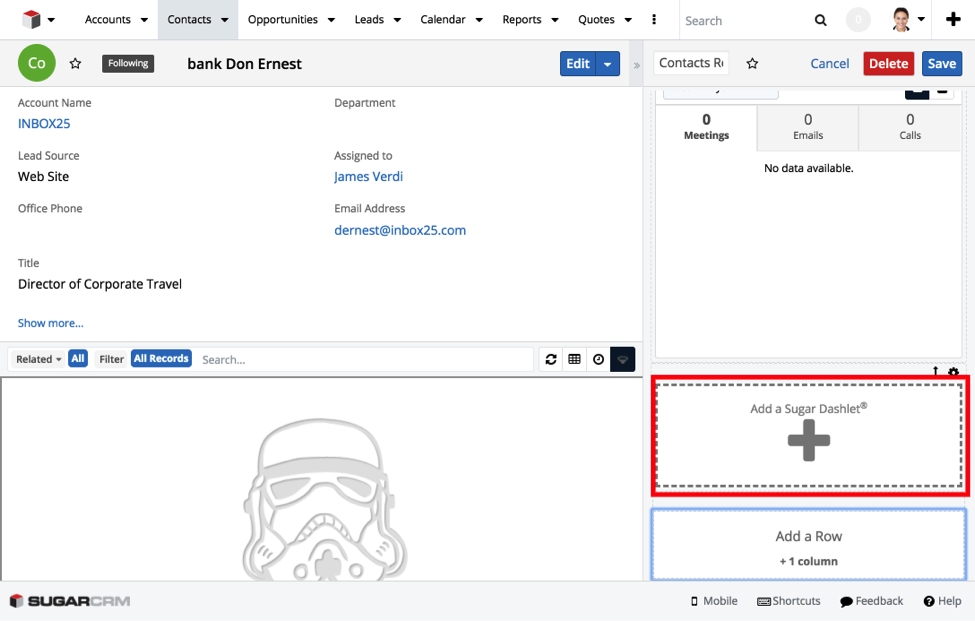Expand the Contacts menu caret
The height and width of the screenshot is (621, 975).
tap(224, 20)
